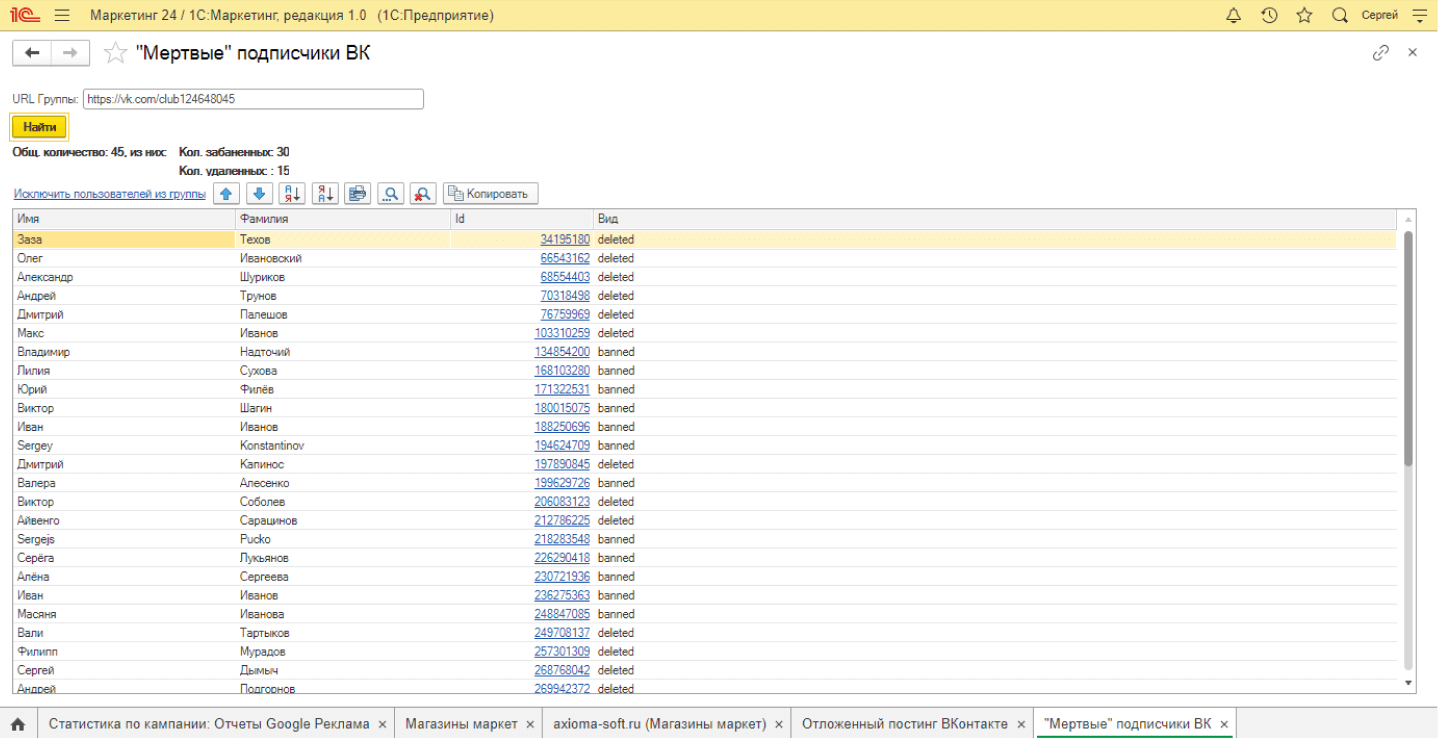
Task: Click the URL Группы input field
Action: (x=253, y=99)
